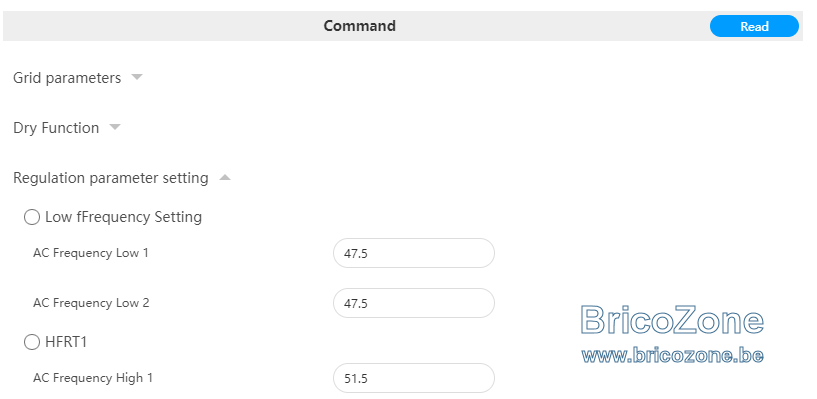The image size is (817, 399).
Task: Click the Low fFrequency Setting label text
Action: click(123, 217)
